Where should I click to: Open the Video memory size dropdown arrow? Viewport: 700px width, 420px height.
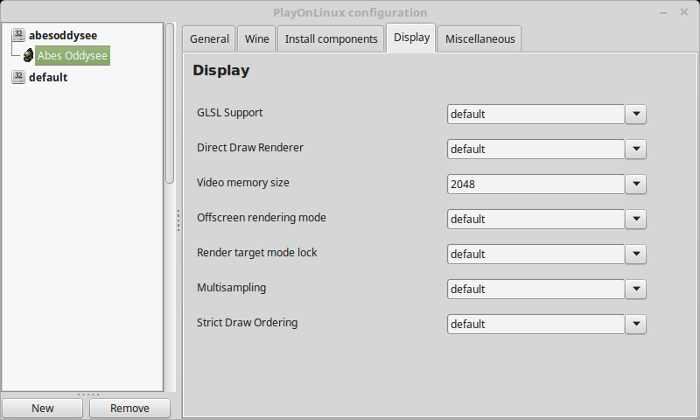click(636, 184)
